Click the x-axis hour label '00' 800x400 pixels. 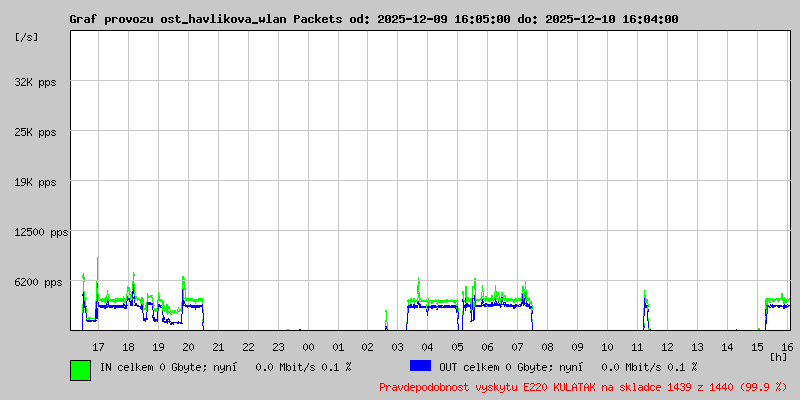[x=308, y=347]
